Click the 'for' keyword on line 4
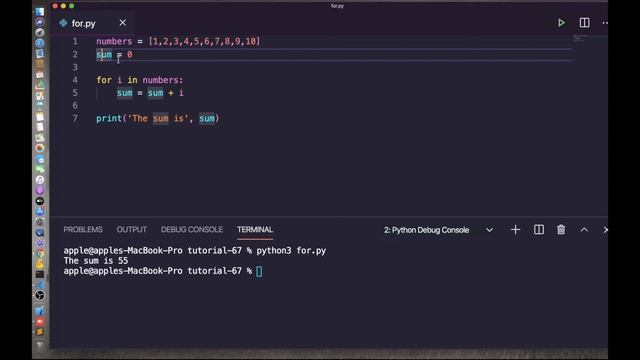Viewport: 640px width, 360px height. point(104,80)
